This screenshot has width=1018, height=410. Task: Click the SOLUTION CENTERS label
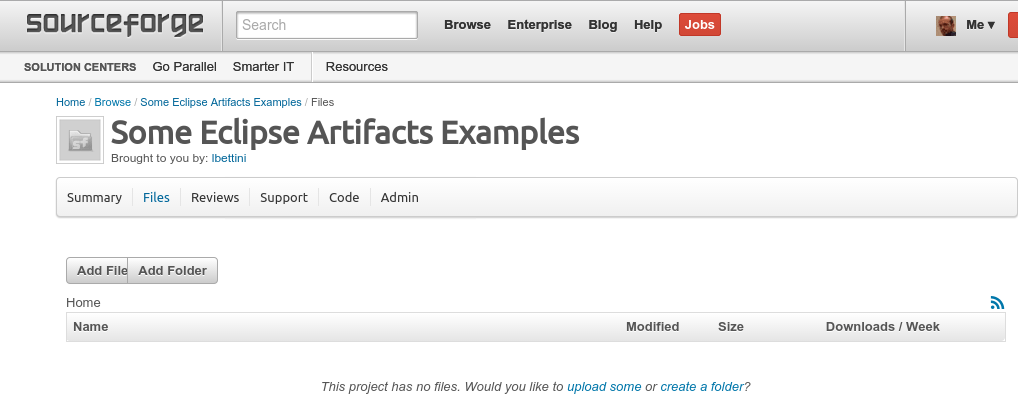tap(80, 67)
